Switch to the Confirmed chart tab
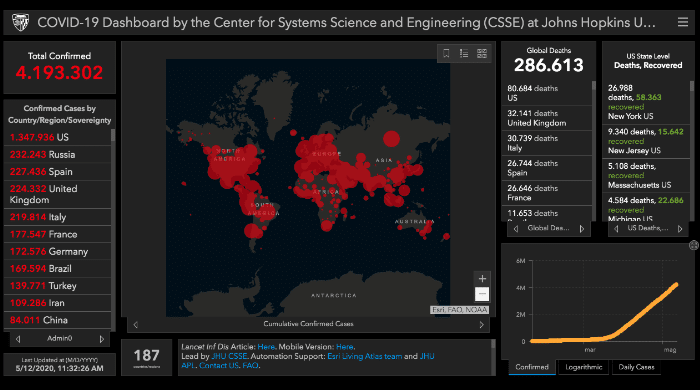The width and height of the screenshot is (700, 390). [x=532, y=367]
